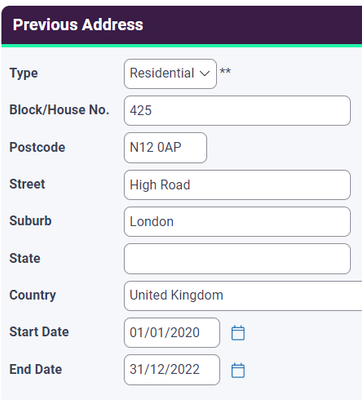Click the End Date label

coord(36,369)
